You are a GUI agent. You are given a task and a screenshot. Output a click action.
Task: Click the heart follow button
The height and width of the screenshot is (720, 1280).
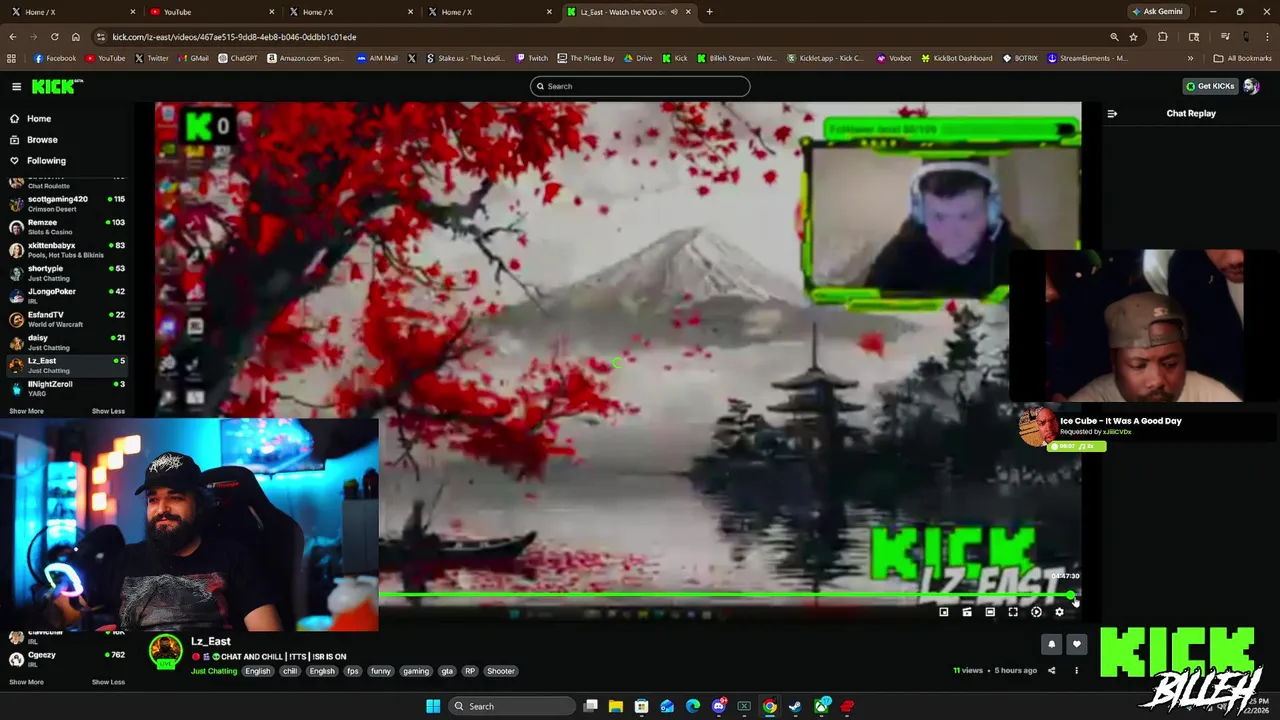click(1077, 645)
